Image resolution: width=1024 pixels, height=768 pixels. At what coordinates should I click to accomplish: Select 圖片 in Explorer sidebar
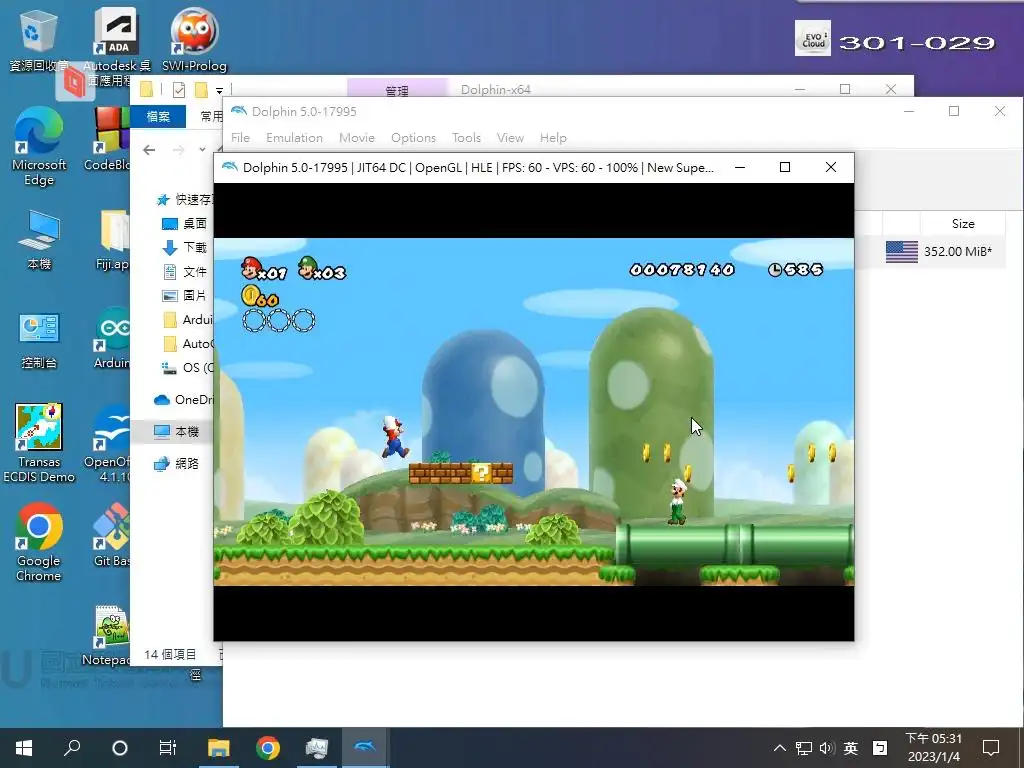click(x=185, y=296)
